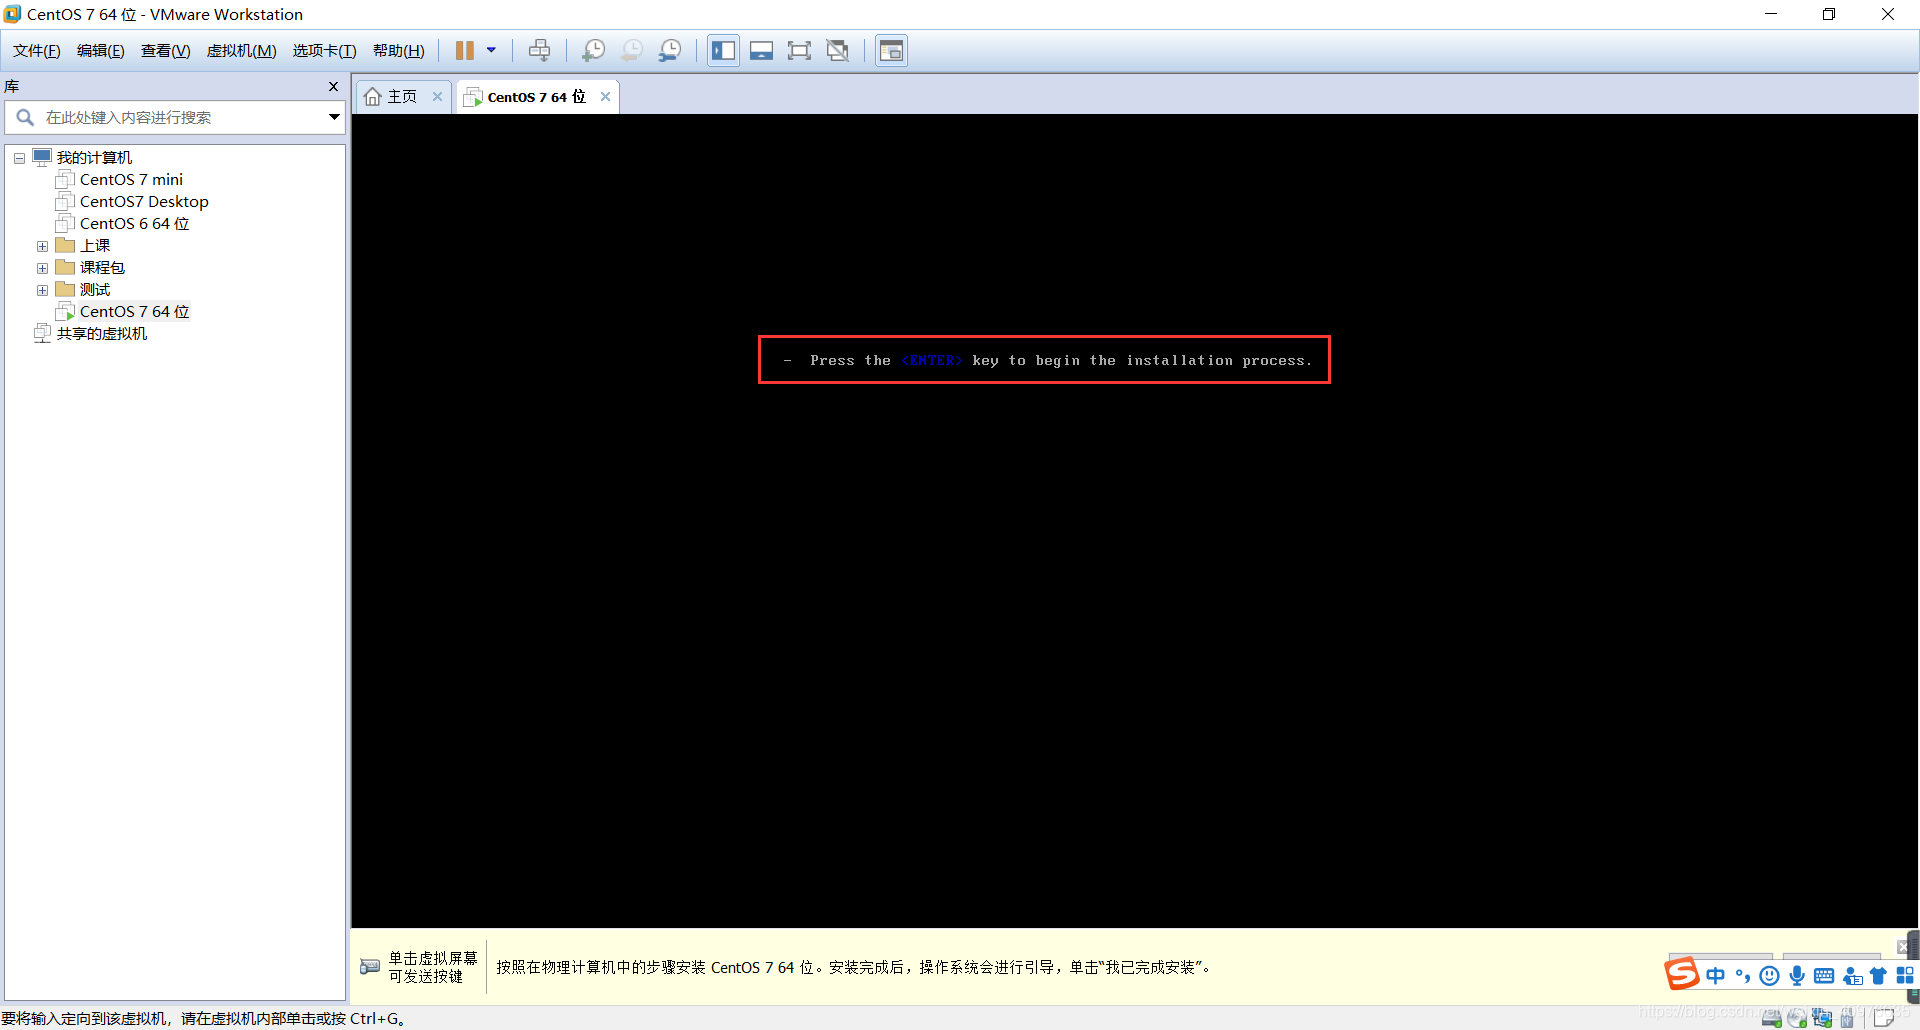1920x1030 pixels.
Task: Click the network adapter status icon
Action: (1822, 1018)
